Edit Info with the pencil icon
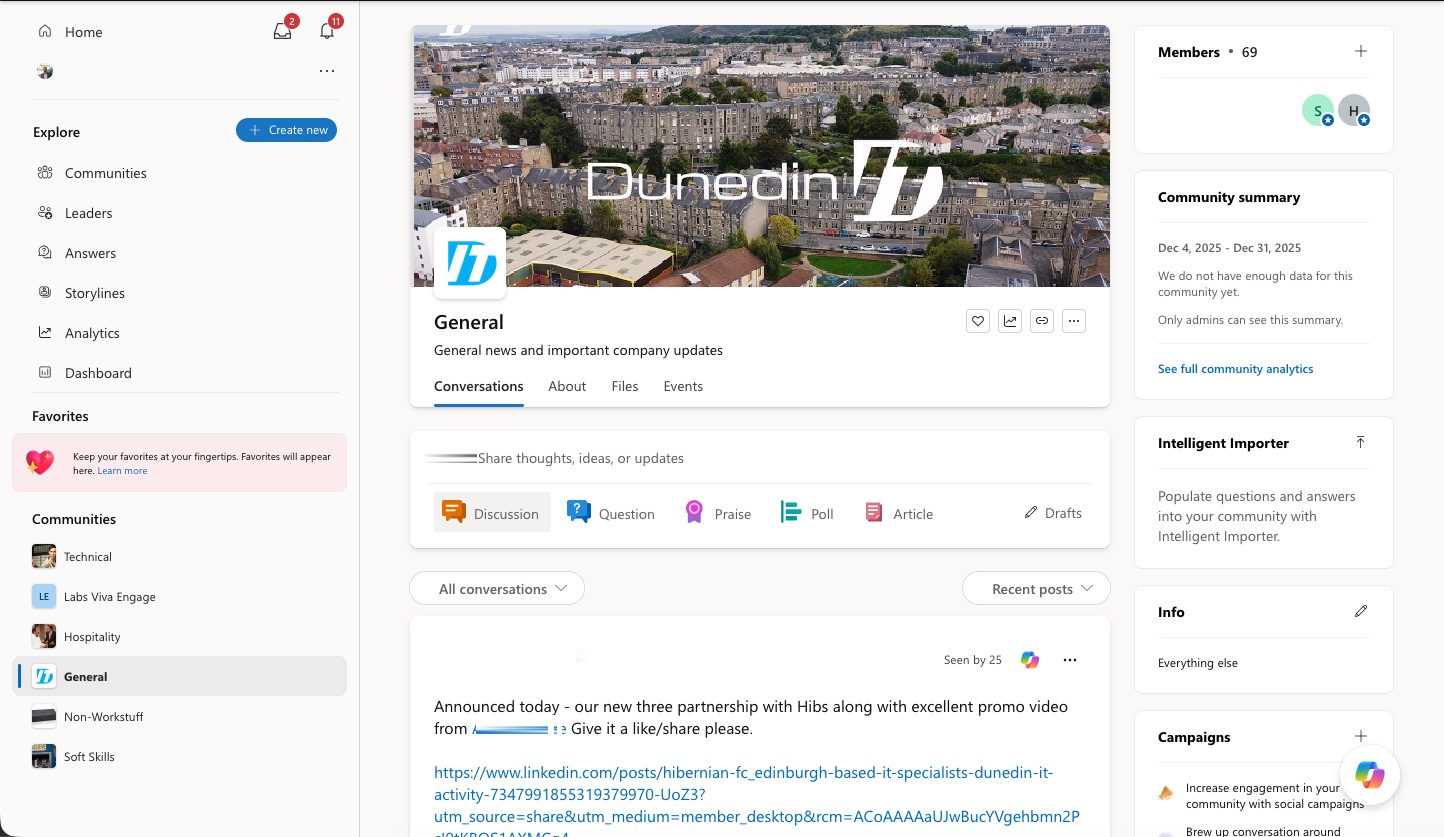This screenshot has width=1444, height=837. point(1361,611)
